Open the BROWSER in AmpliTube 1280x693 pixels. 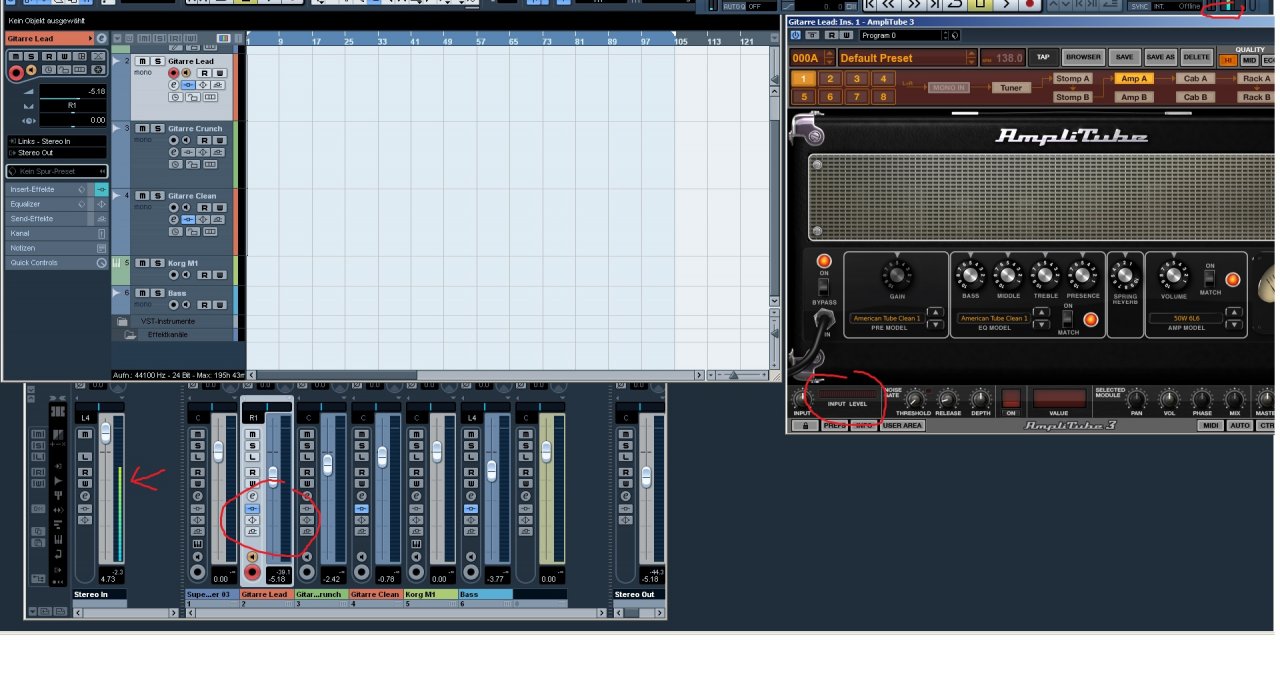pyautogui.click(x=1083, y=57)
